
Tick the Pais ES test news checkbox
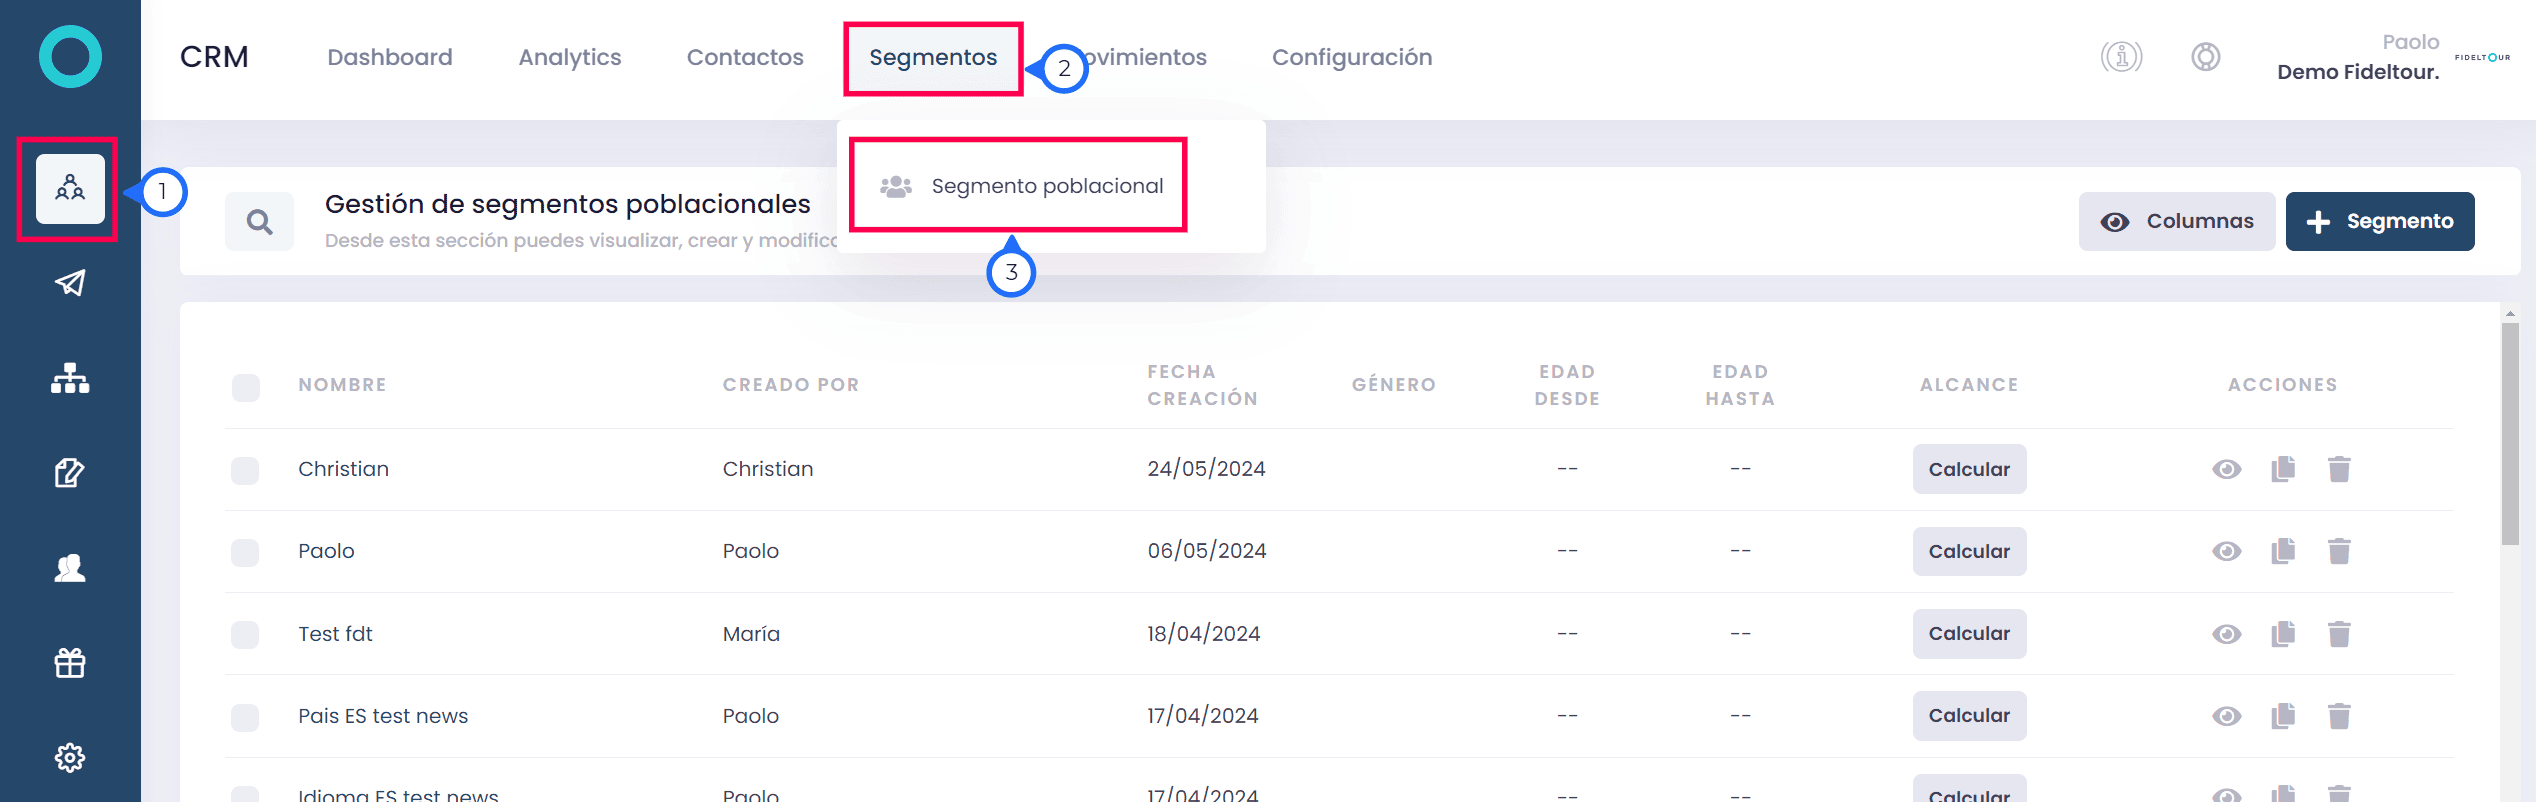245,717
